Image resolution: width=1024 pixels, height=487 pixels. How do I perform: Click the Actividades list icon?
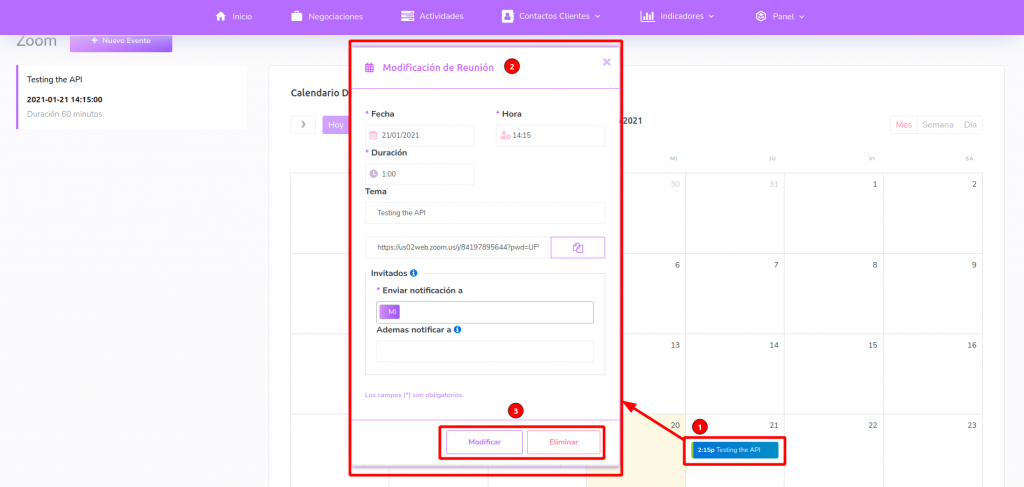[408, 16]
